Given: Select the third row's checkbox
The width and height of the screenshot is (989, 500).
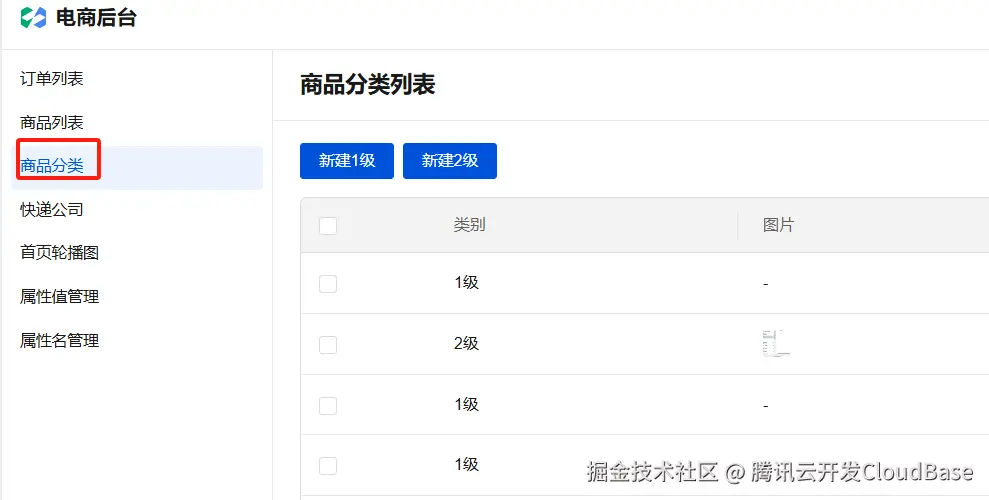Looking at the screenshot, I should click(328, 406).
